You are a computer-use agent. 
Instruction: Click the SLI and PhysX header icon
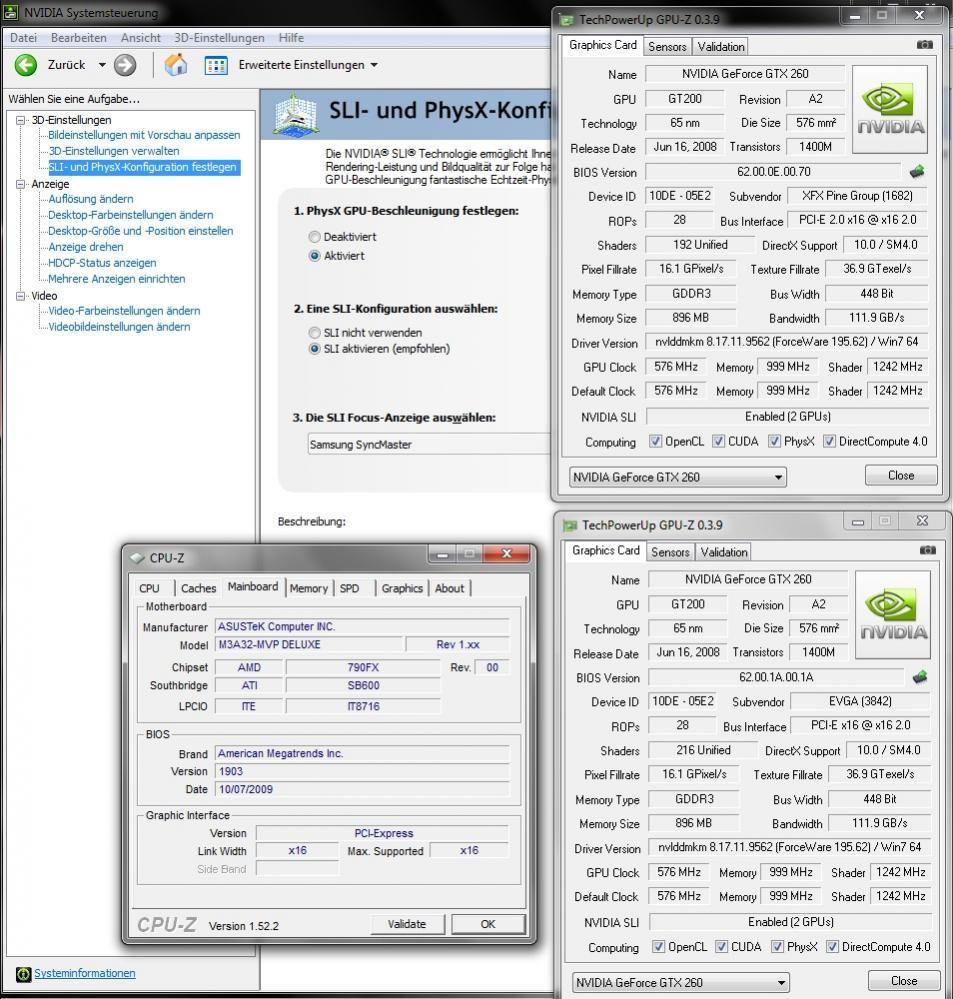(x=296, y=115)
